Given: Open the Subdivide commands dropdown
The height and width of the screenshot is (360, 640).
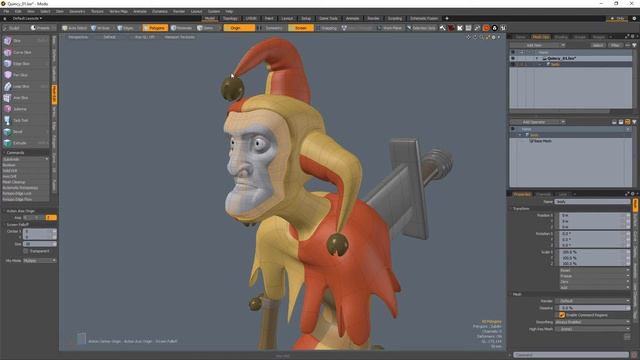Looking at the screenshot, I should 25,159.
